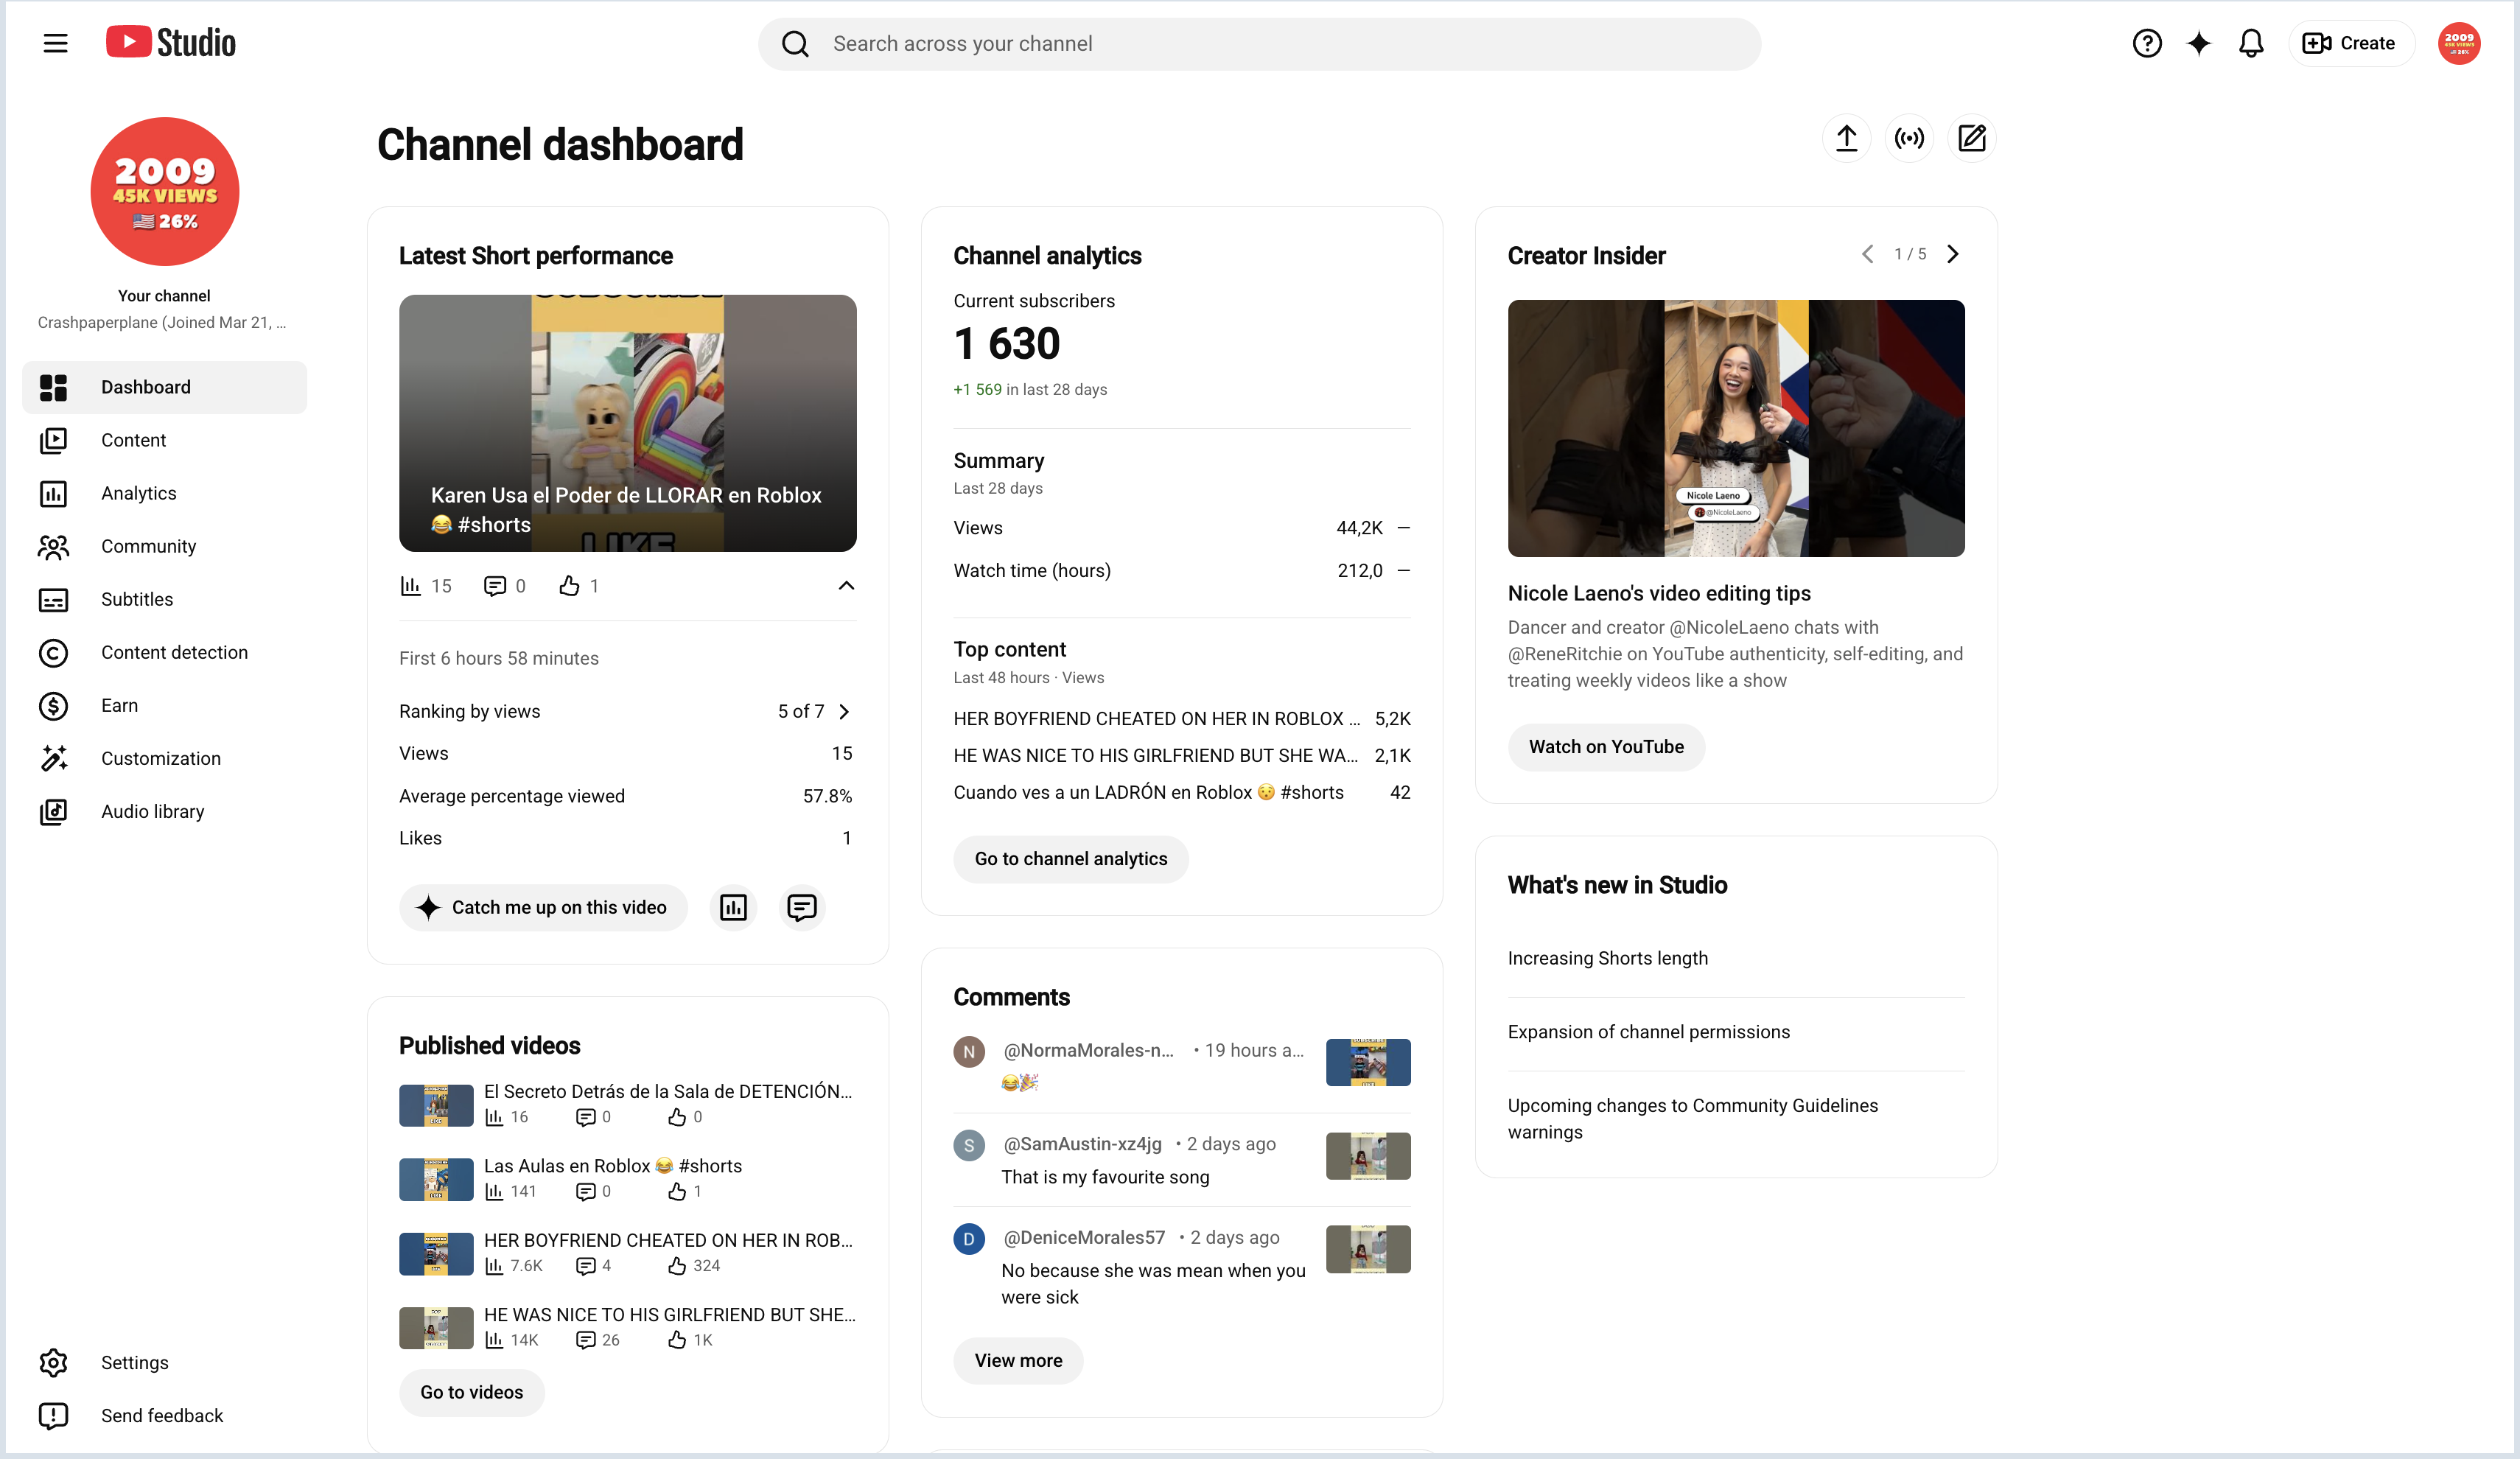Click Catch me up on this video
This screenshot has width=2520, height=1459.
point(543,907)
